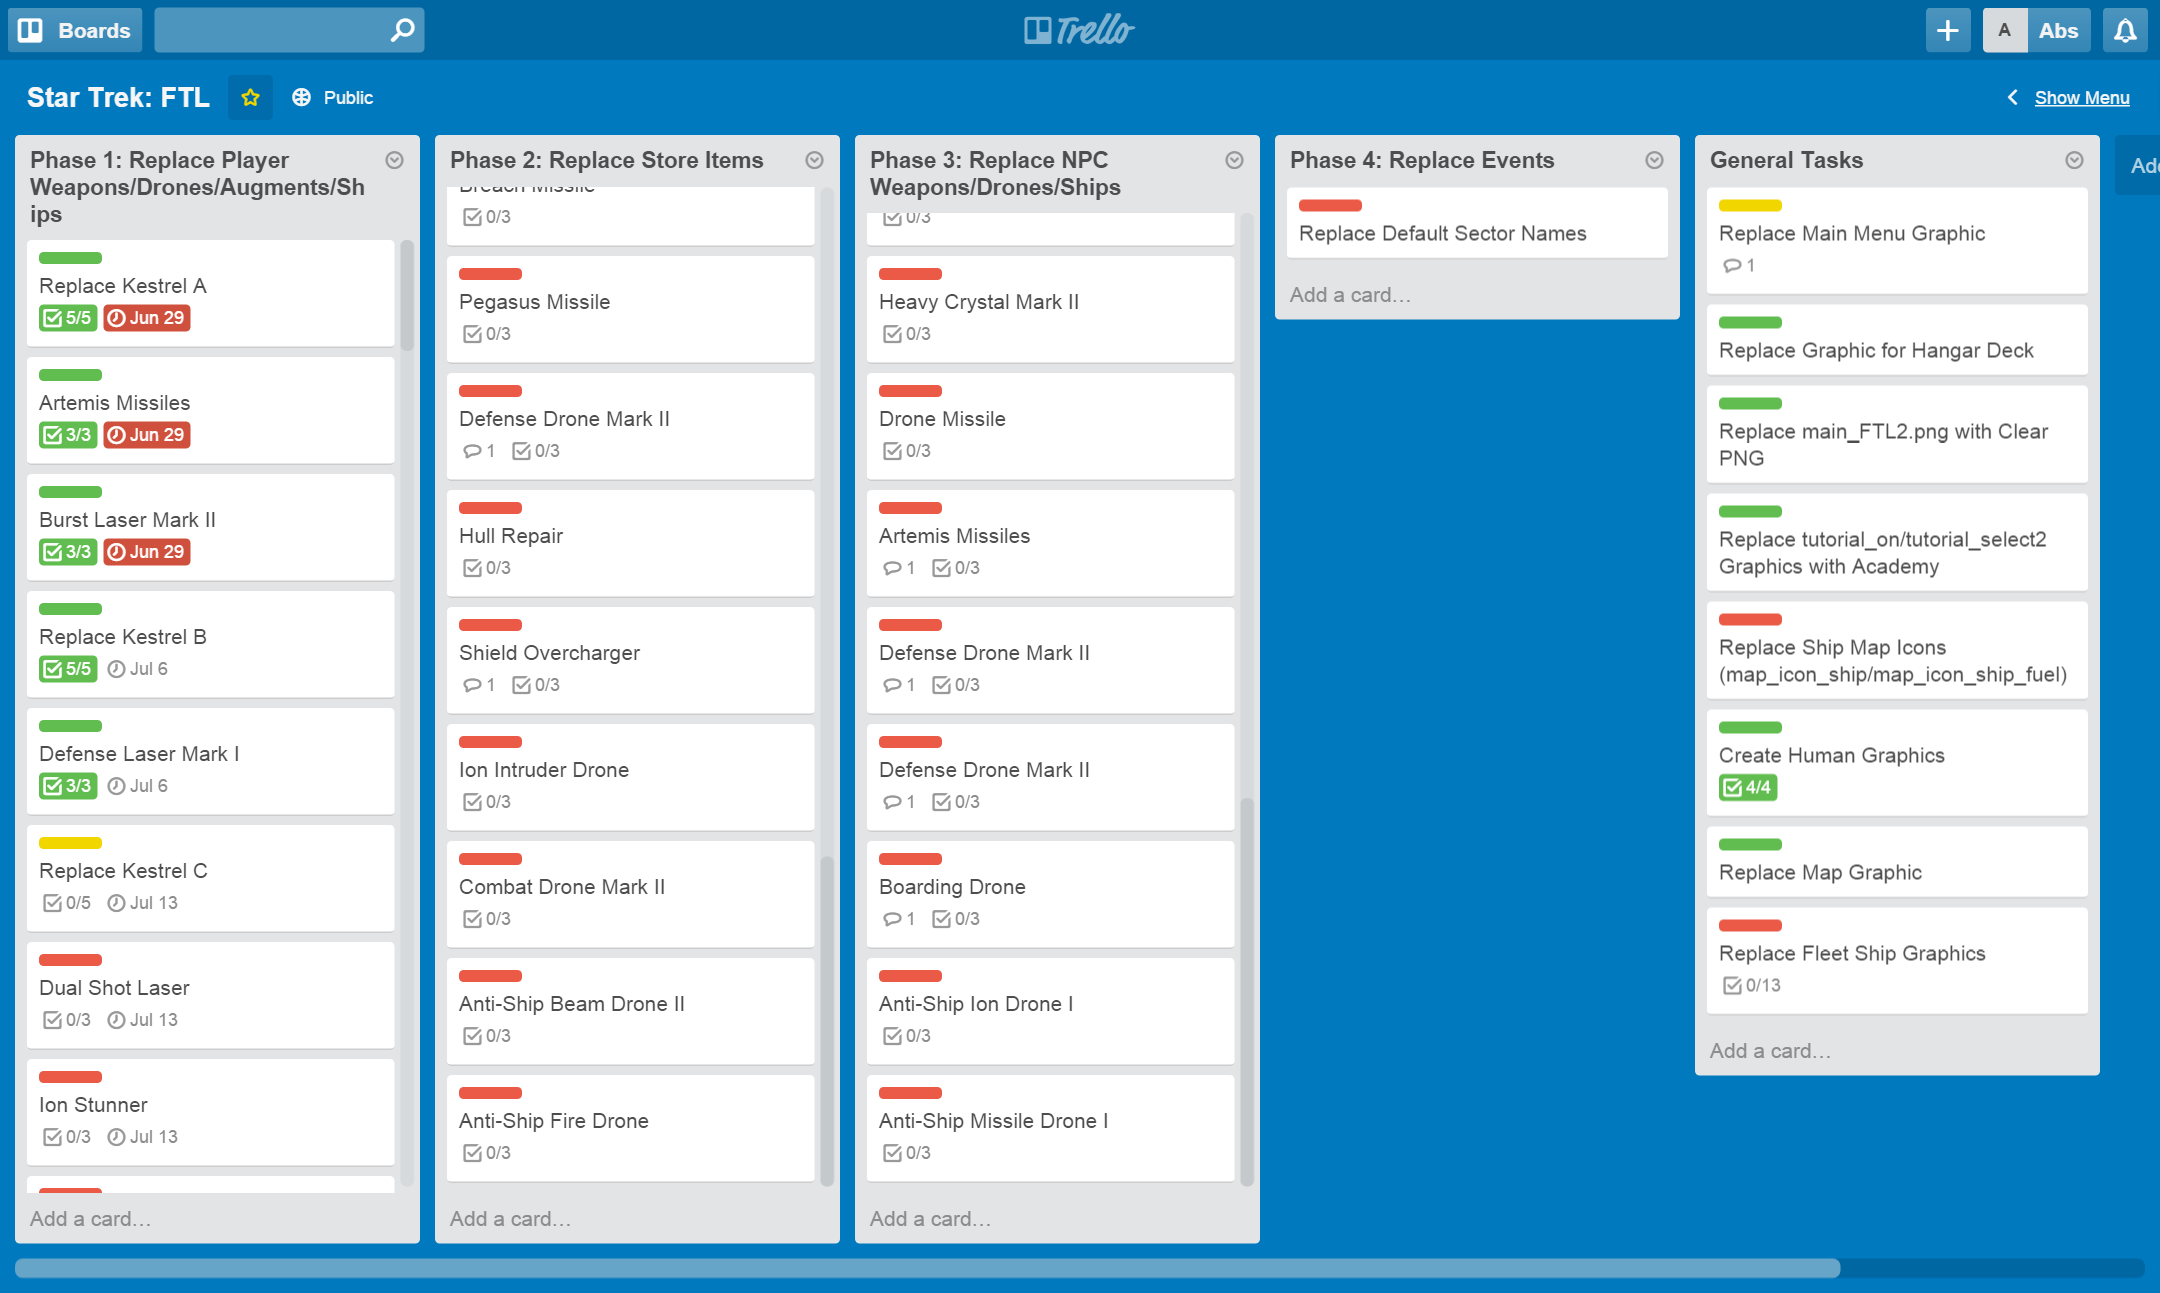Click comment icon on Shield Overcharger

pos(472,685)
